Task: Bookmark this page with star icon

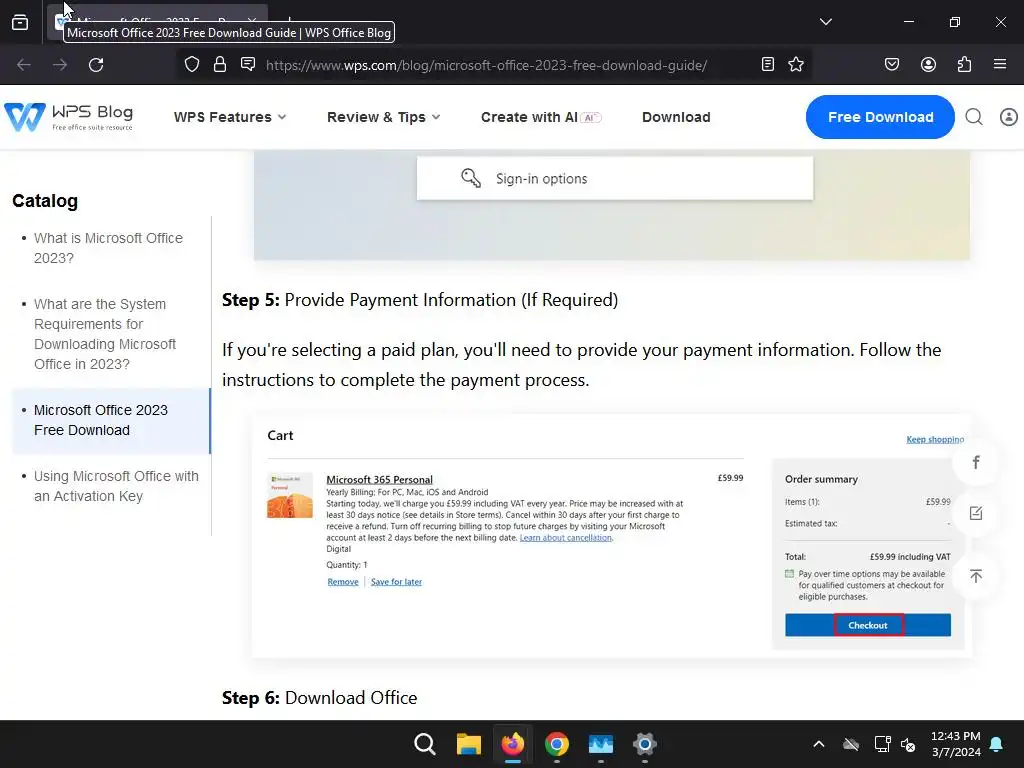Action: pos(796,64)
